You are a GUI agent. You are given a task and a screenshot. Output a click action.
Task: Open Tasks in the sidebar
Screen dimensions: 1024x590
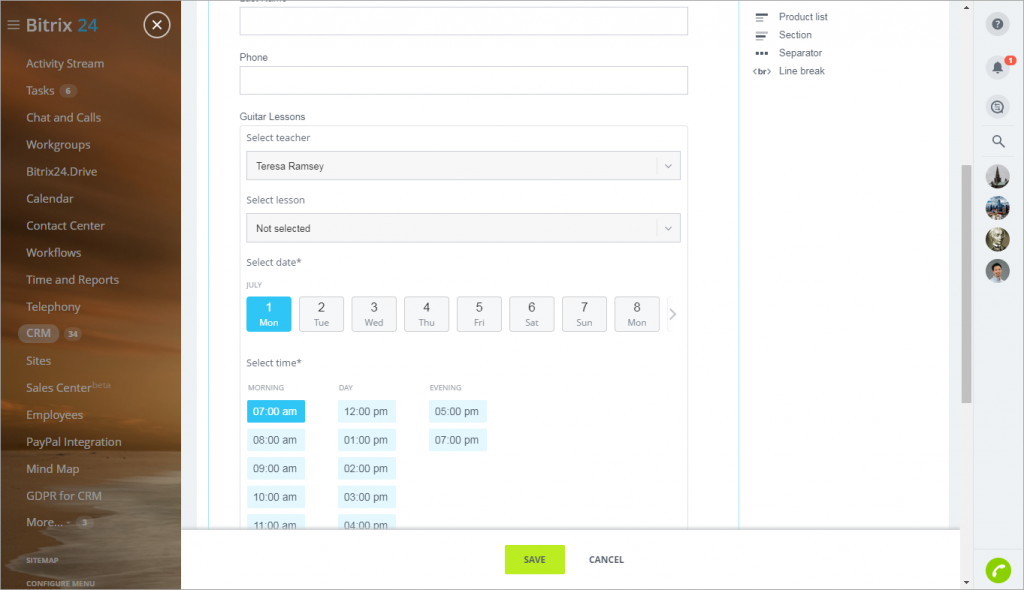(40, 91)
